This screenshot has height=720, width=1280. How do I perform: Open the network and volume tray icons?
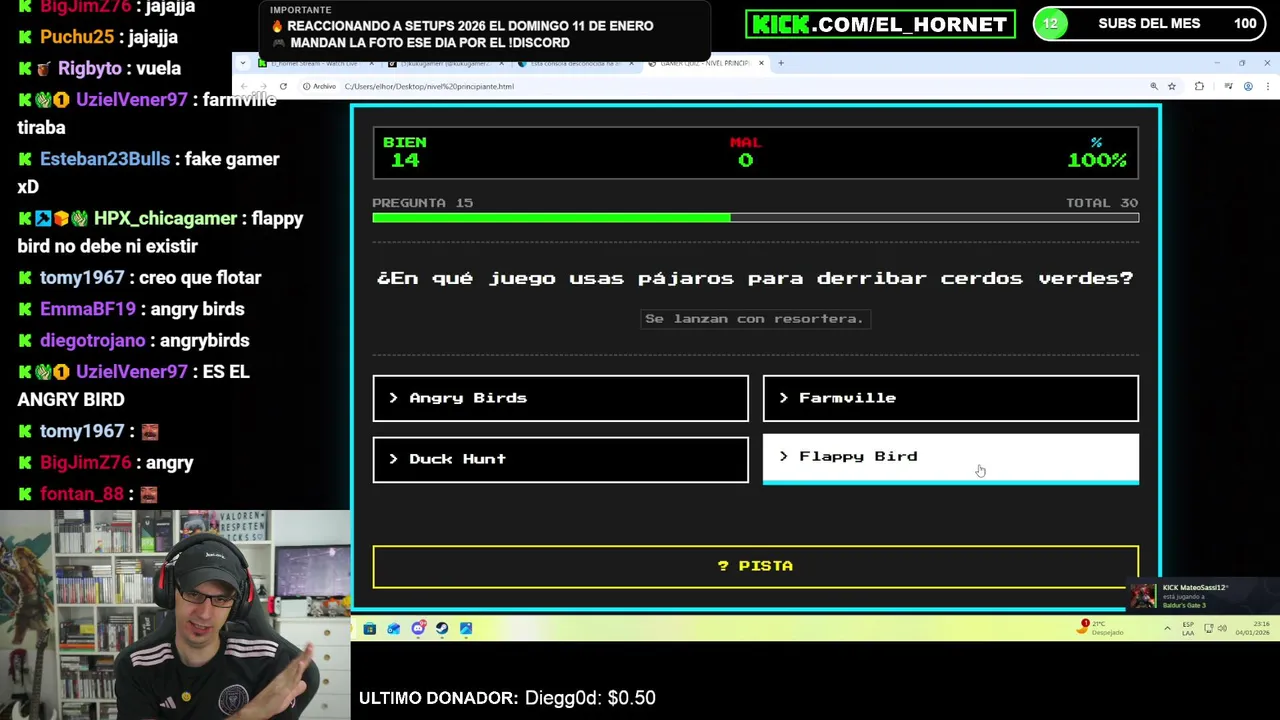(x=1216, y=628)
